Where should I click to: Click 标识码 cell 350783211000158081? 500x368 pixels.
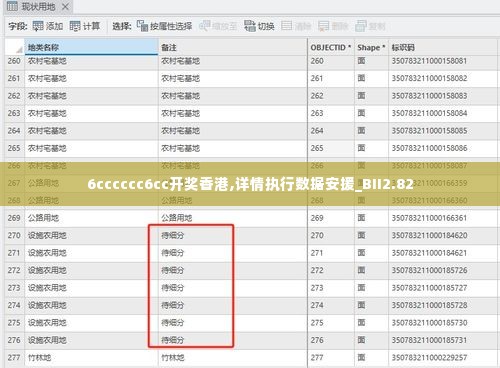443,61
